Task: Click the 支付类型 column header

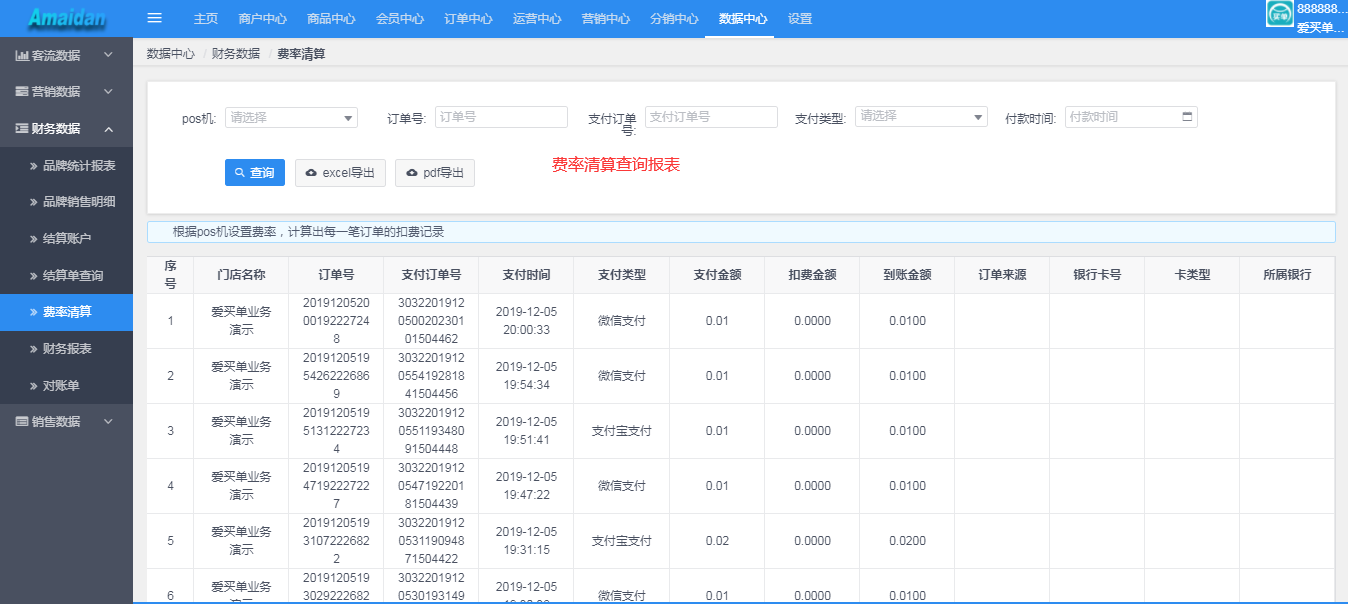Action: 622,275
